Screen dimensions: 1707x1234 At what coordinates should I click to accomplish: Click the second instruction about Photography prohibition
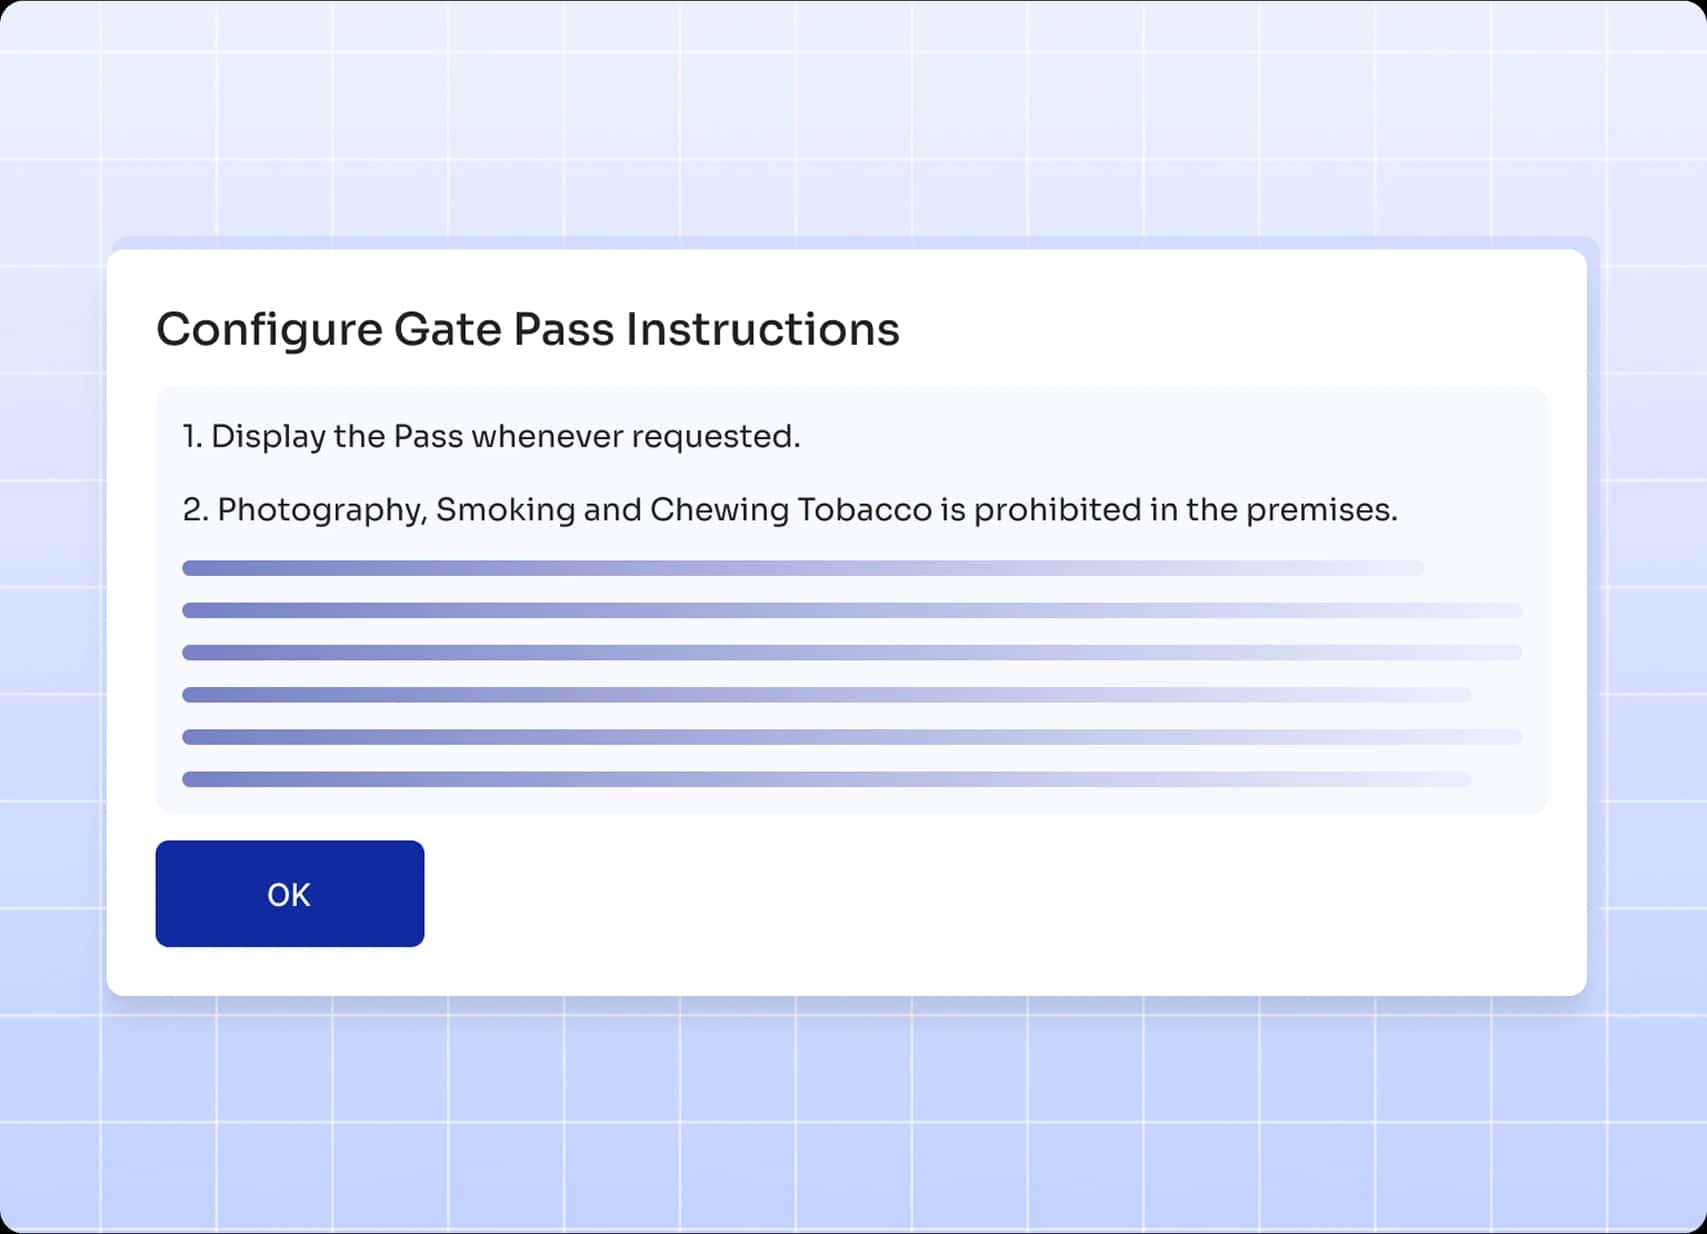click(789, 510)
